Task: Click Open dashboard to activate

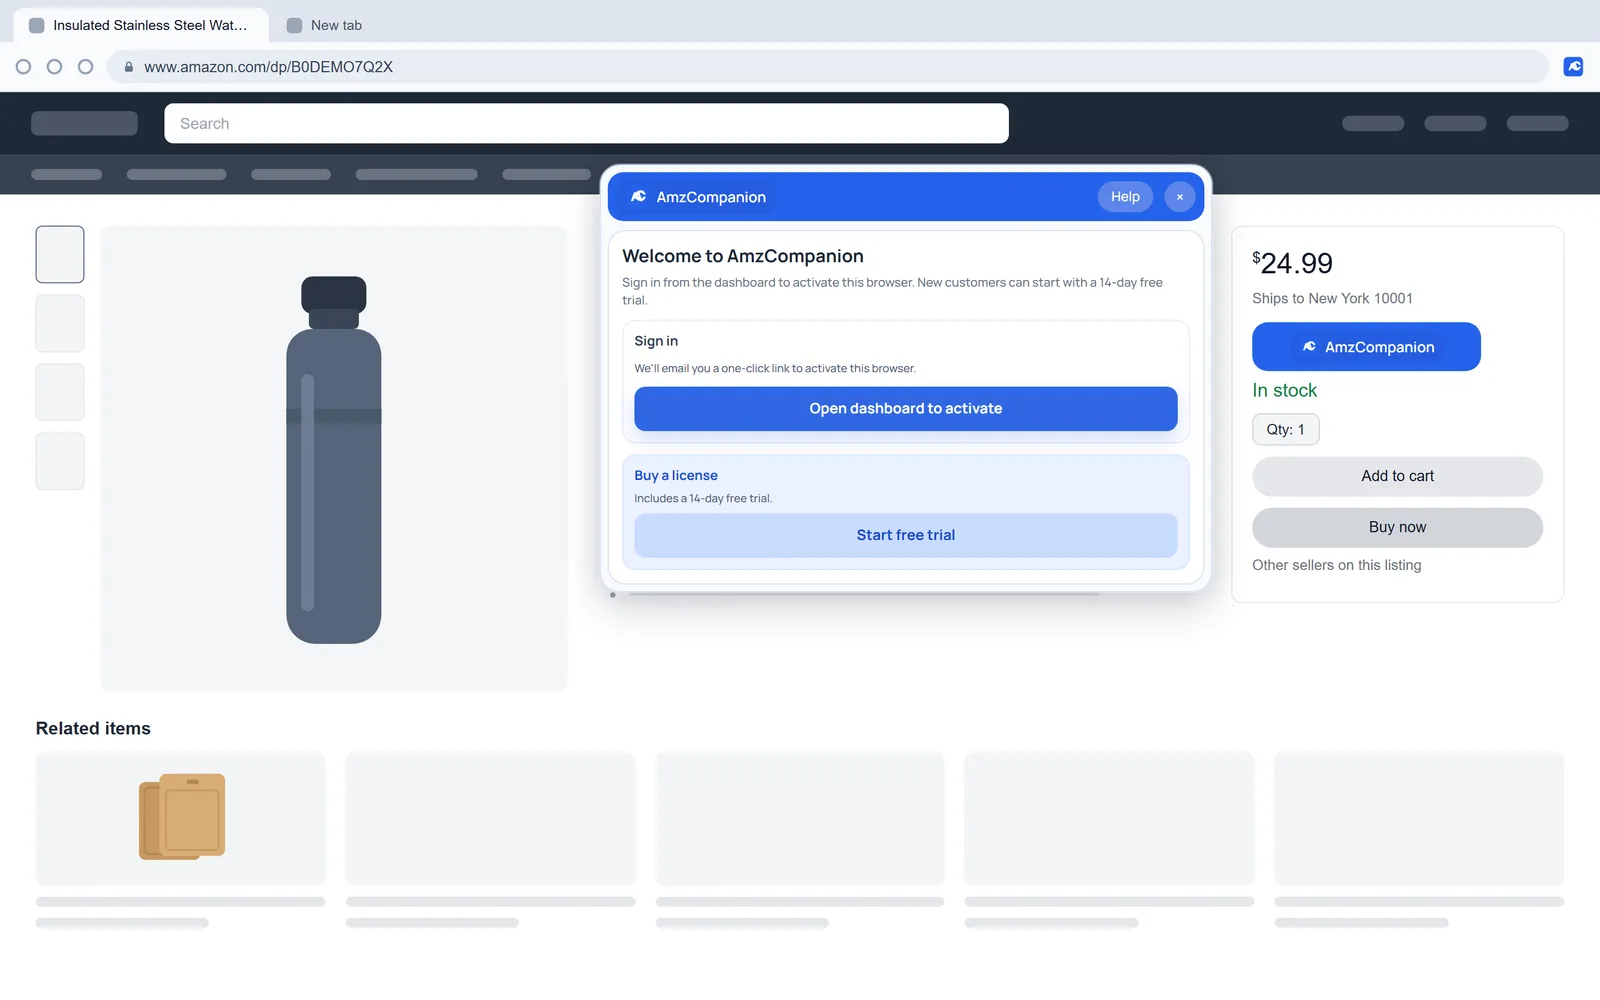Action: coord(906,409)
